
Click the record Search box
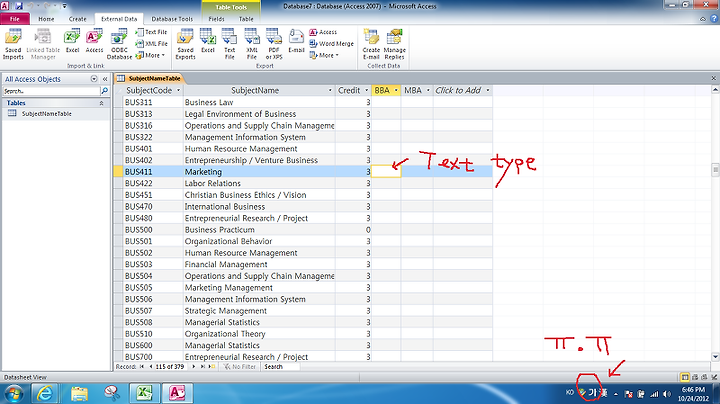[280, 367]
